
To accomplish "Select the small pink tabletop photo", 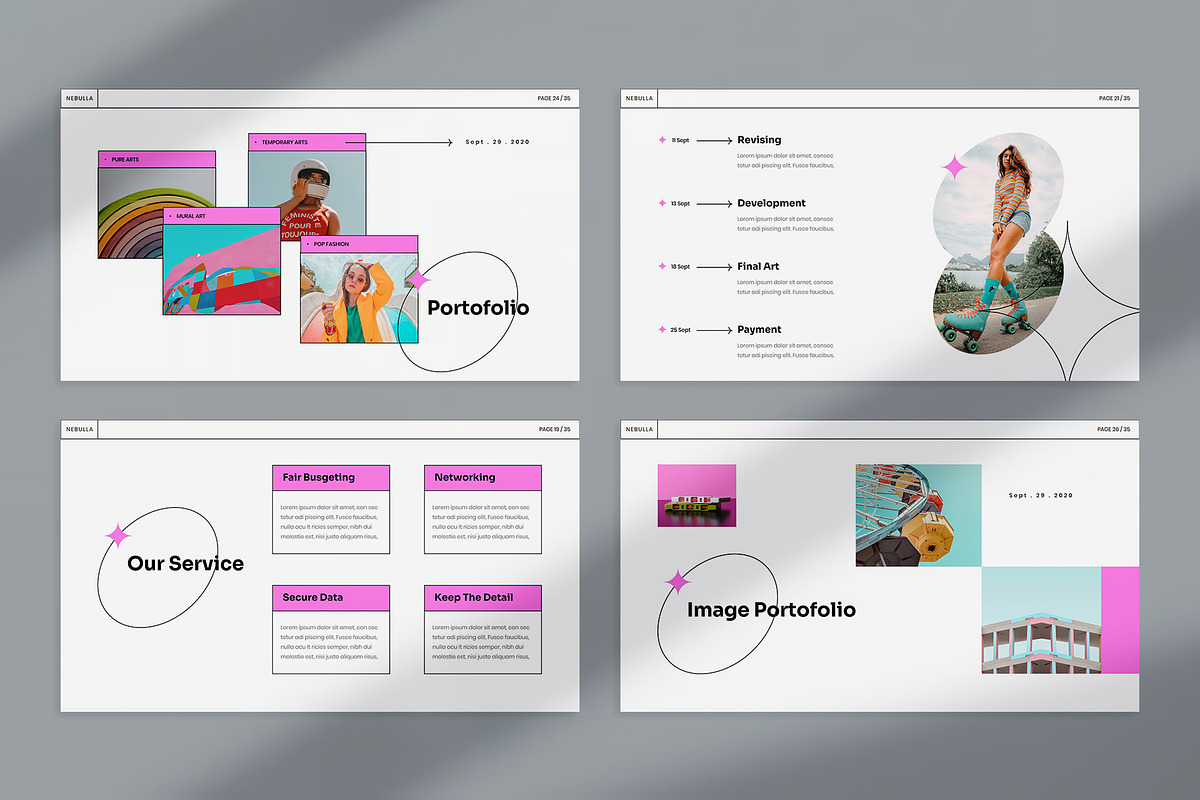I will click(696, 495).
